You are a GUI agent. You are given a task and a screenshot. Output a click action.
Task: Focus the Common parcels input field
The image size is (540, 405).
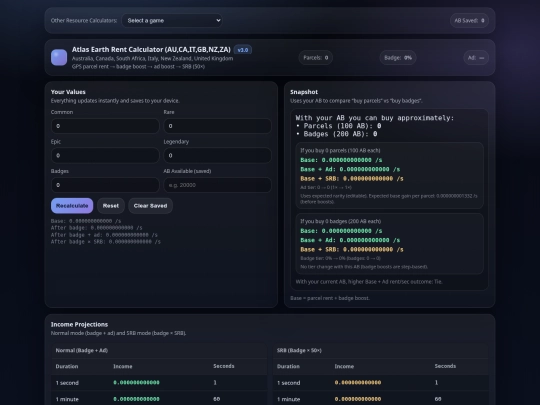pos(105,126)
